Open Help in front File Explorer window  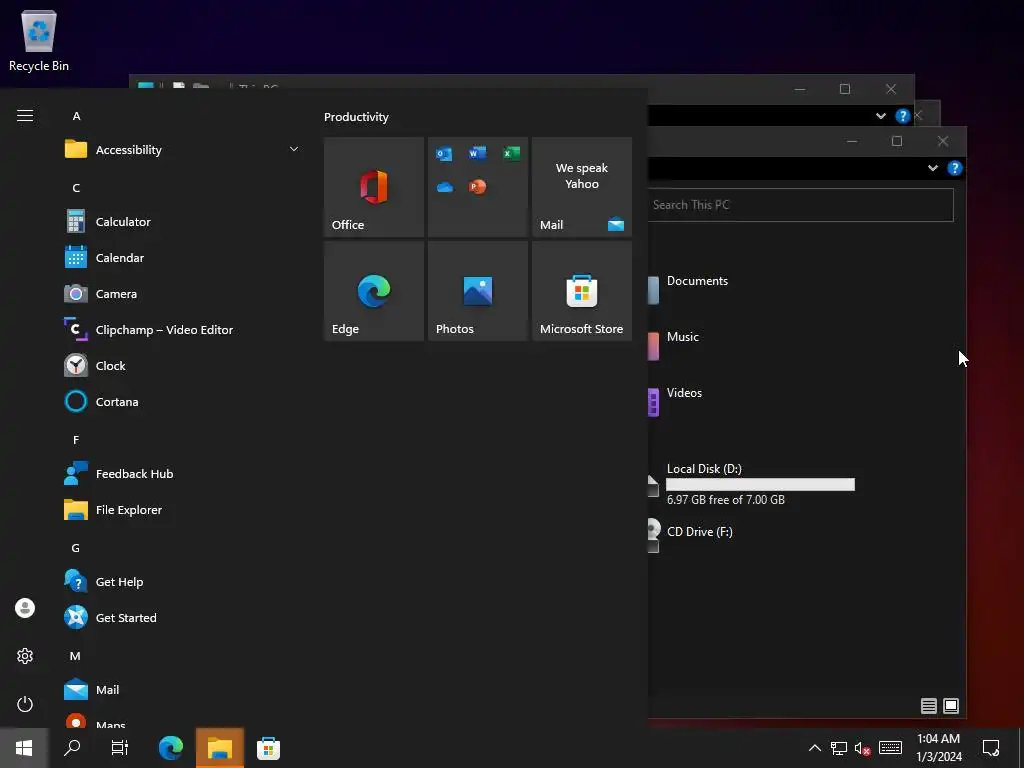[955, 168]
